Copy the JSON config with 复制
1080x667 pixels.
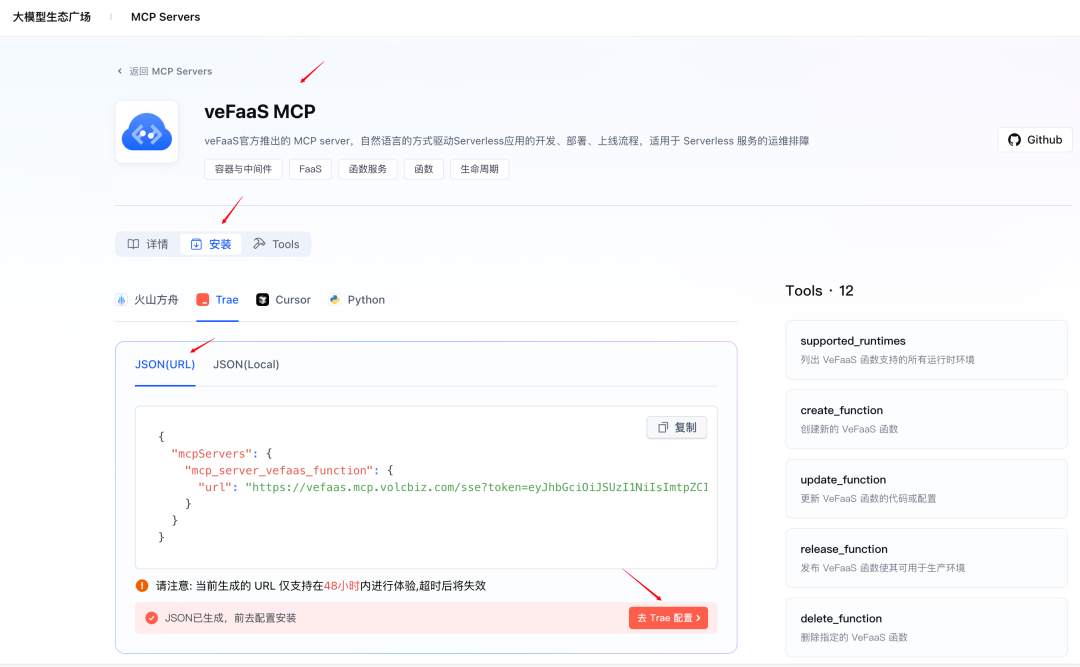676,428
